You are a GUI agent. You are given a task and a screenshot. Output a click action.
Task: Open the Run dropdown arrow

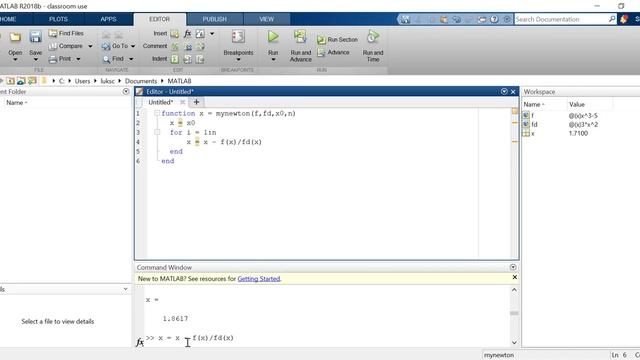click(x=273, y=60)
